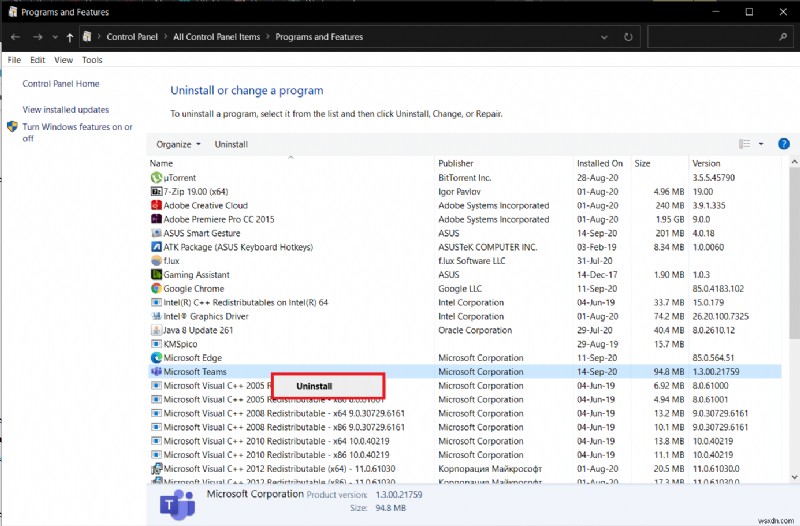Click the Microsoft Teams list icon
The image size is (800, 526).
coord(156,371)
